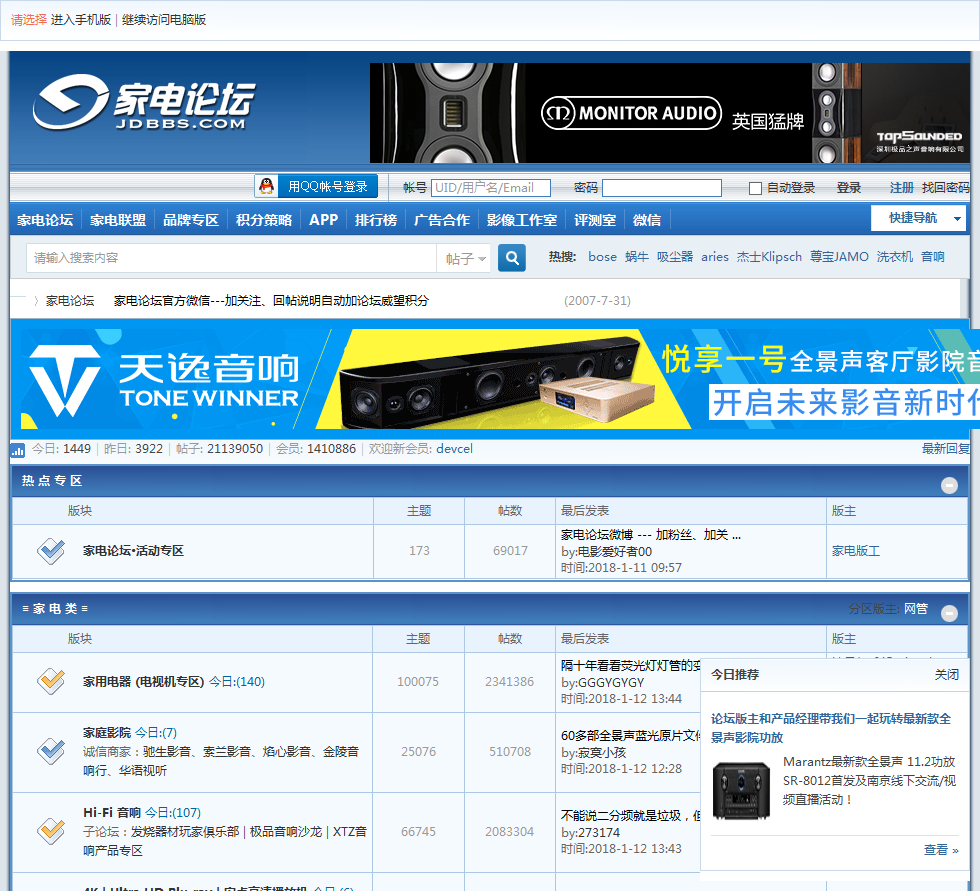This screenshot has height=891, width=980.
Task: Open the APP nav menu item
Action: (323, 220)
